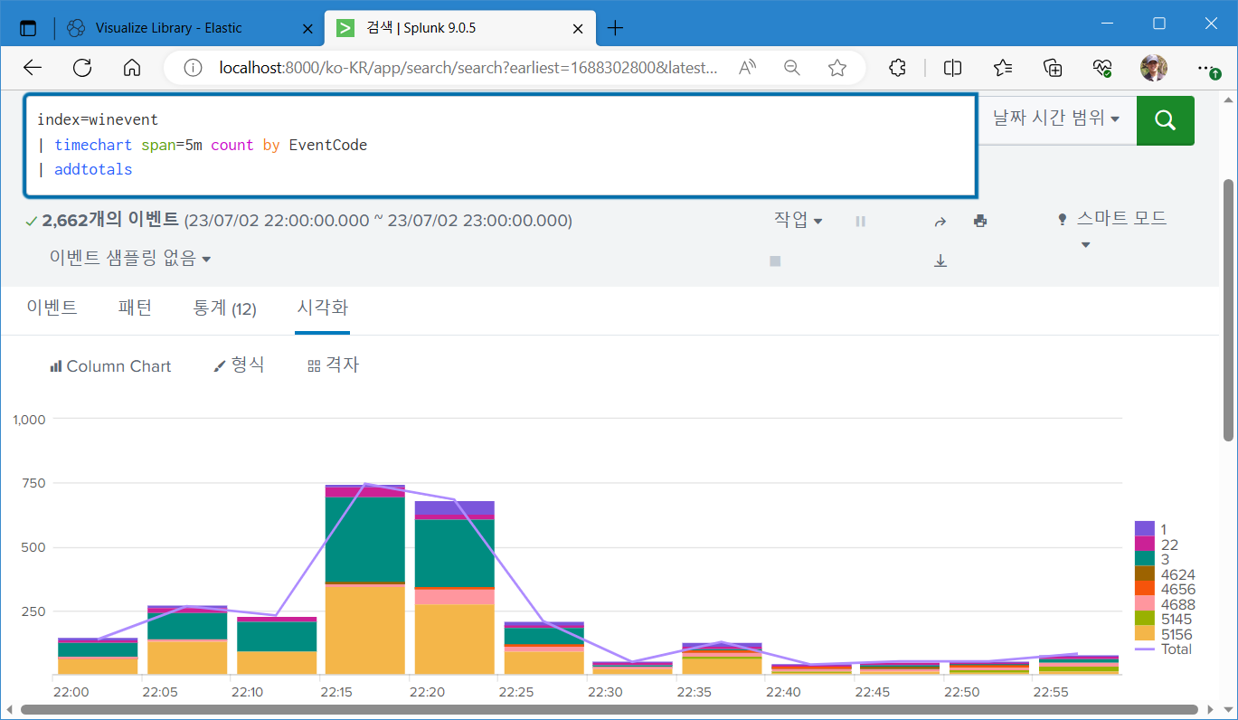View site information icon in address bar
Viewport: 1238px width, 720px height.
(x=195, y=67)
